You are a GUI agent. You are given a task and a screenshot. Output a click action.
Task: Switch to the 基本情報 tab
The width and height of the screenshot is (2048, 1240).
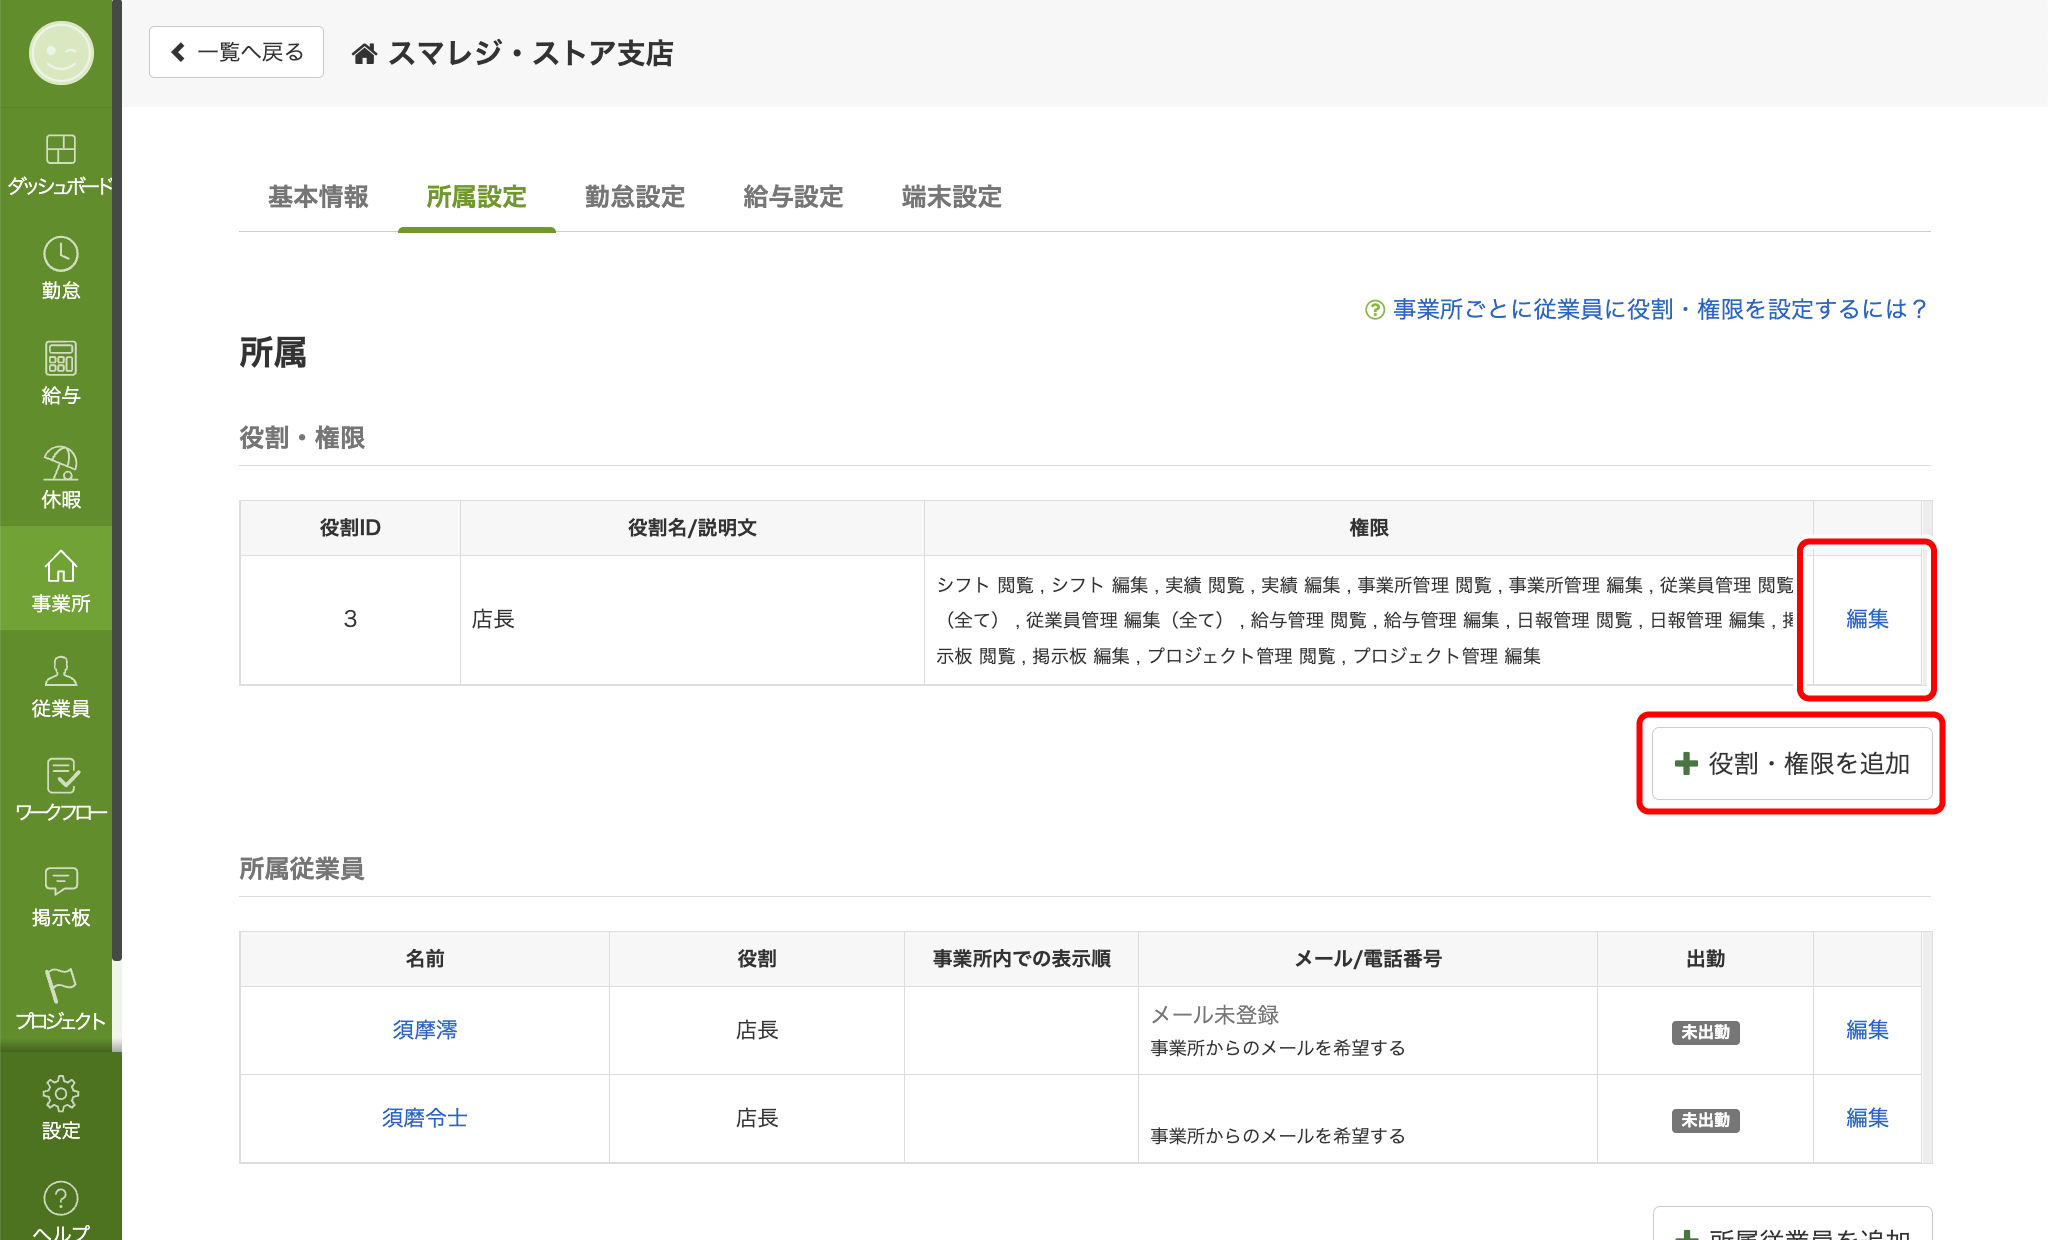point(318,197)
